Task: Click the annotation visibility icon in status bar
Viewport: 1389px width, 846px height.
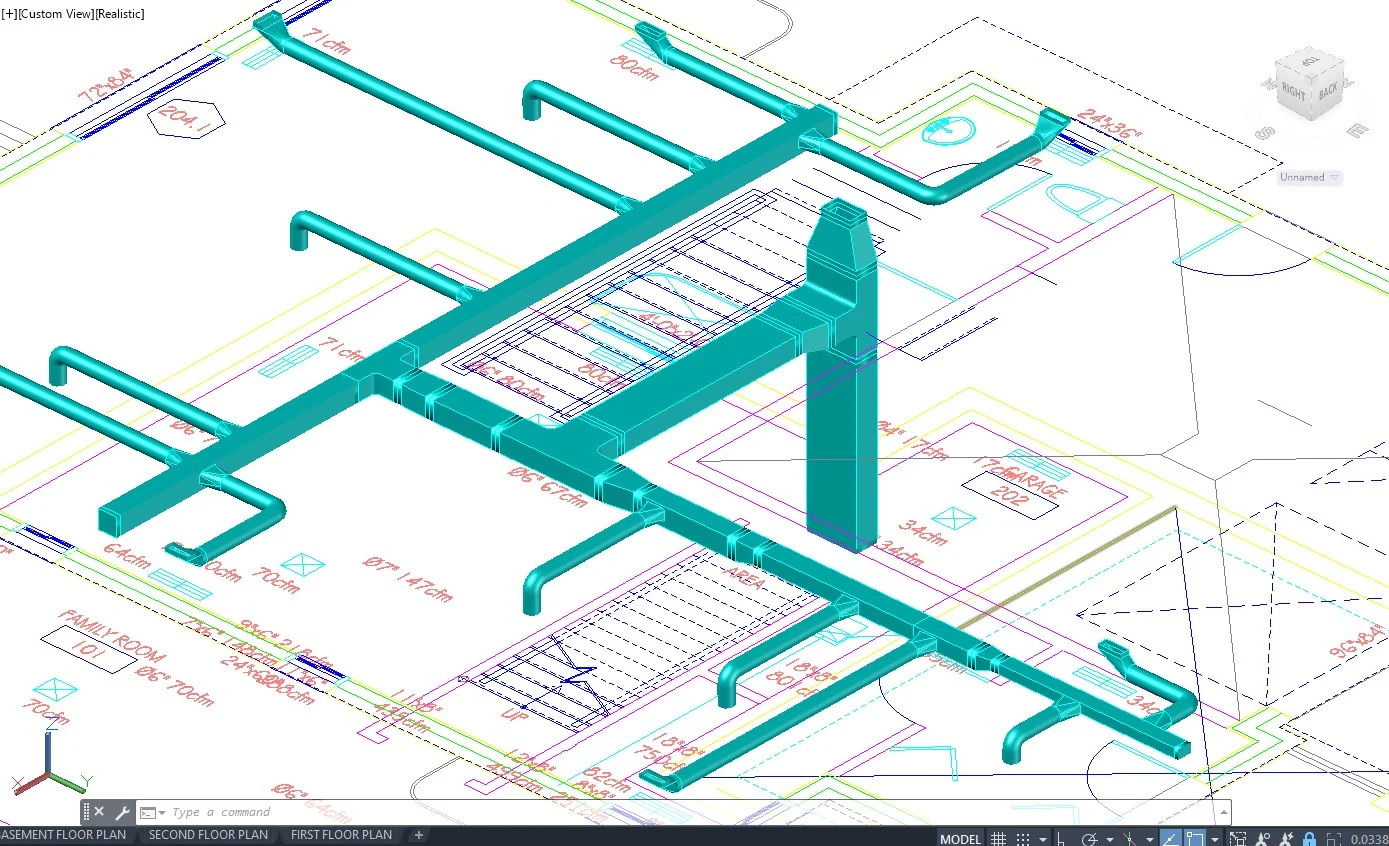Action: 1262,838
